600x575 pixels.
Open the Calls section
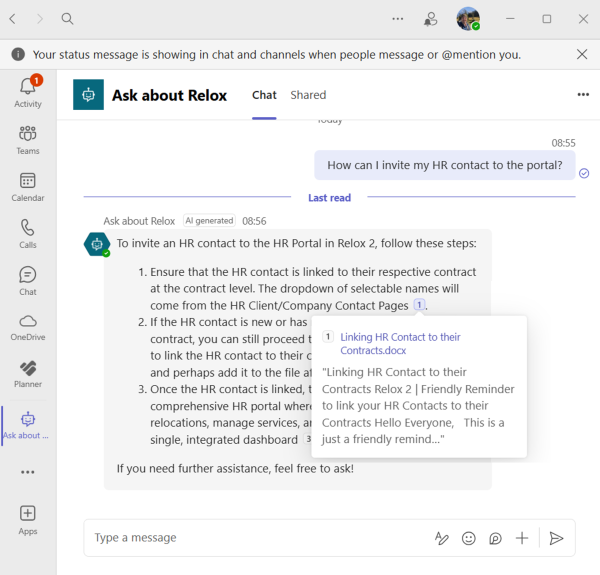(x=28, y=233)
